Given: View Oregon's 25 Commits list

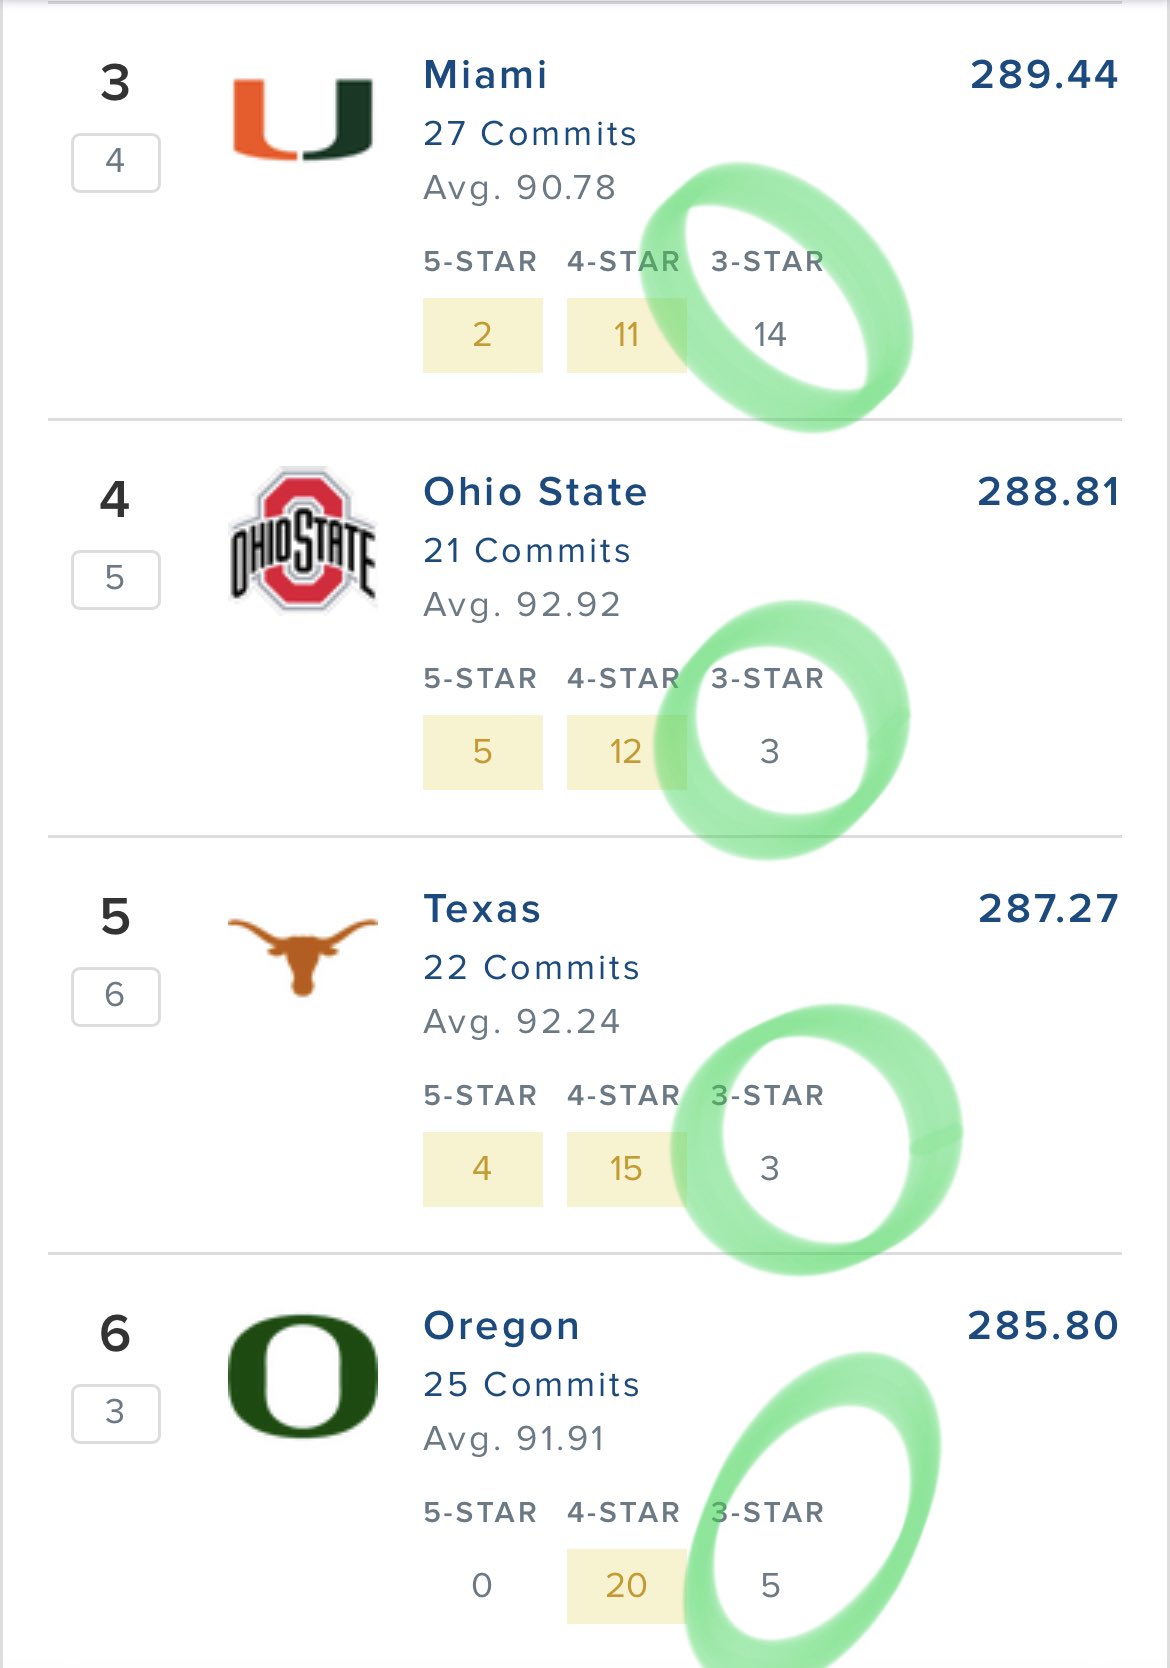Looking at the screenshot, I should click(x=531, y=1384).
